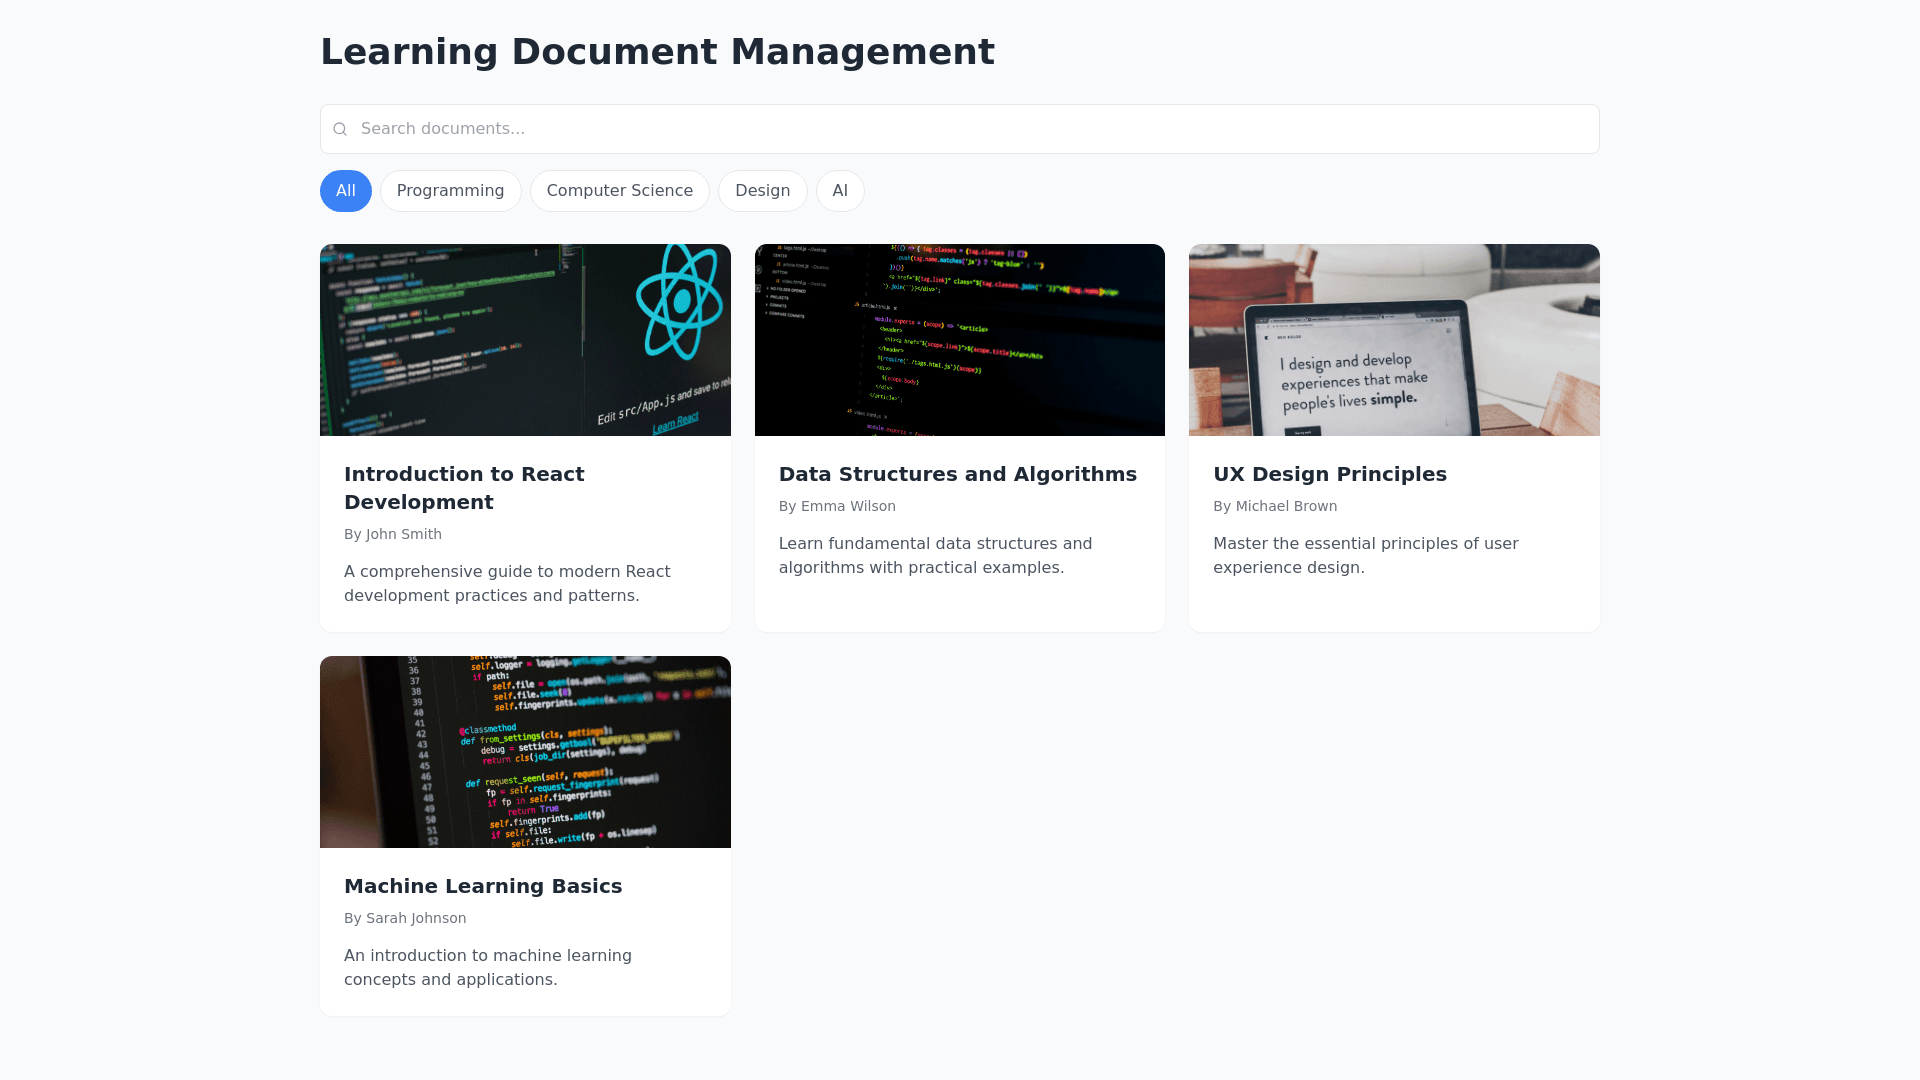The height and width of the screenshot is (1080, 1920).
Task: Filter by Computer Science category
Action: [x=619, y=191]
